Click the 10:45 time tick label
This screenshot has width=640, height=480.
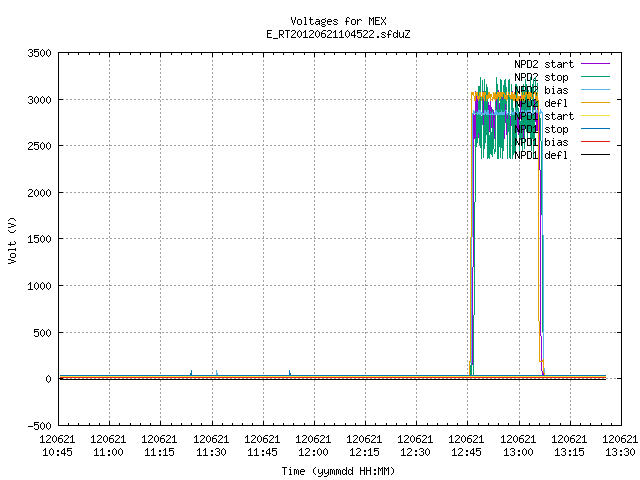click(57, 453)
